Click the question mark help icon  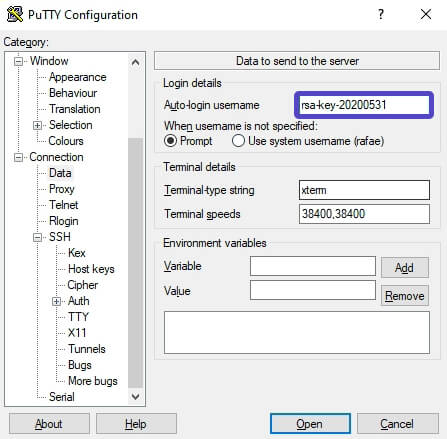point(381,14)
